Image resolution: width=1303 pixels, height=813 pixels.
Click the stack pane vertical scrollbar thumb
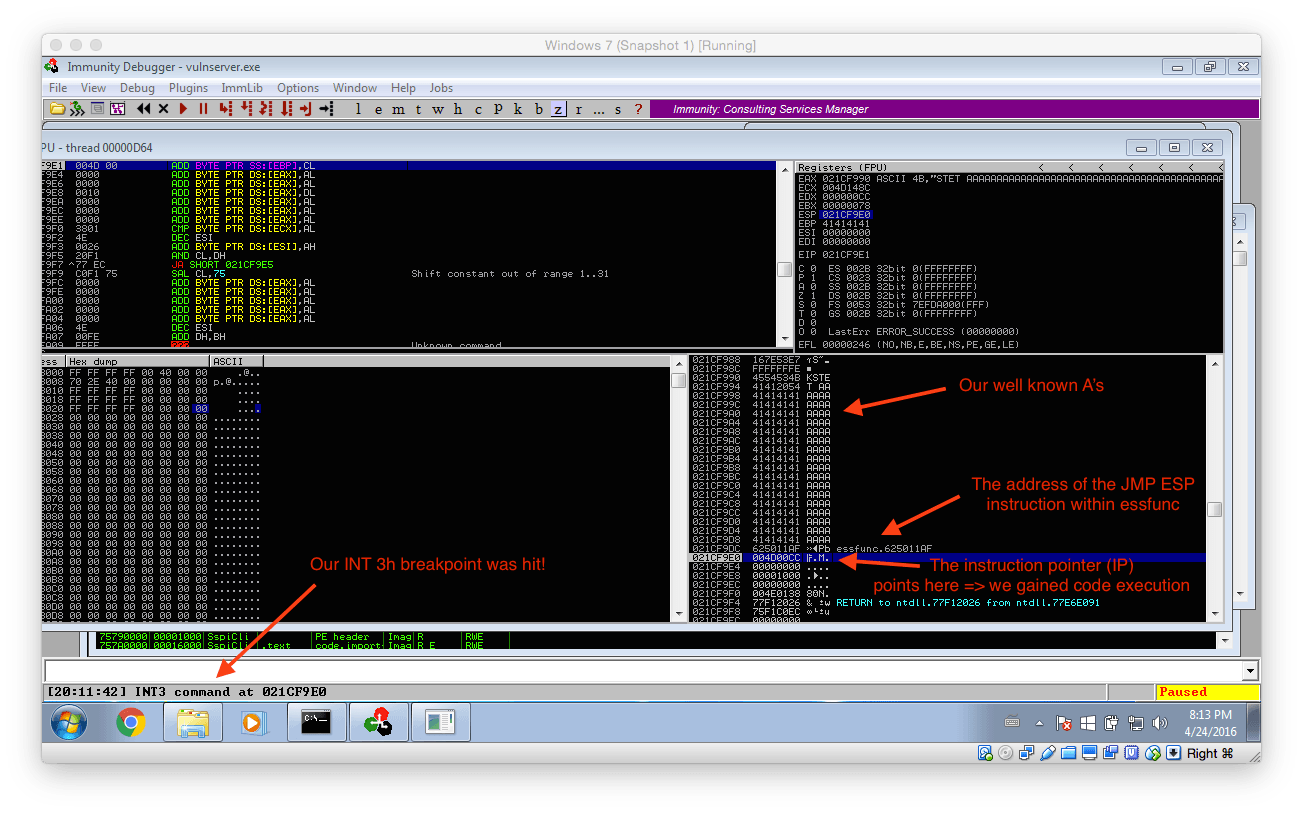[x=1214, y=509]
